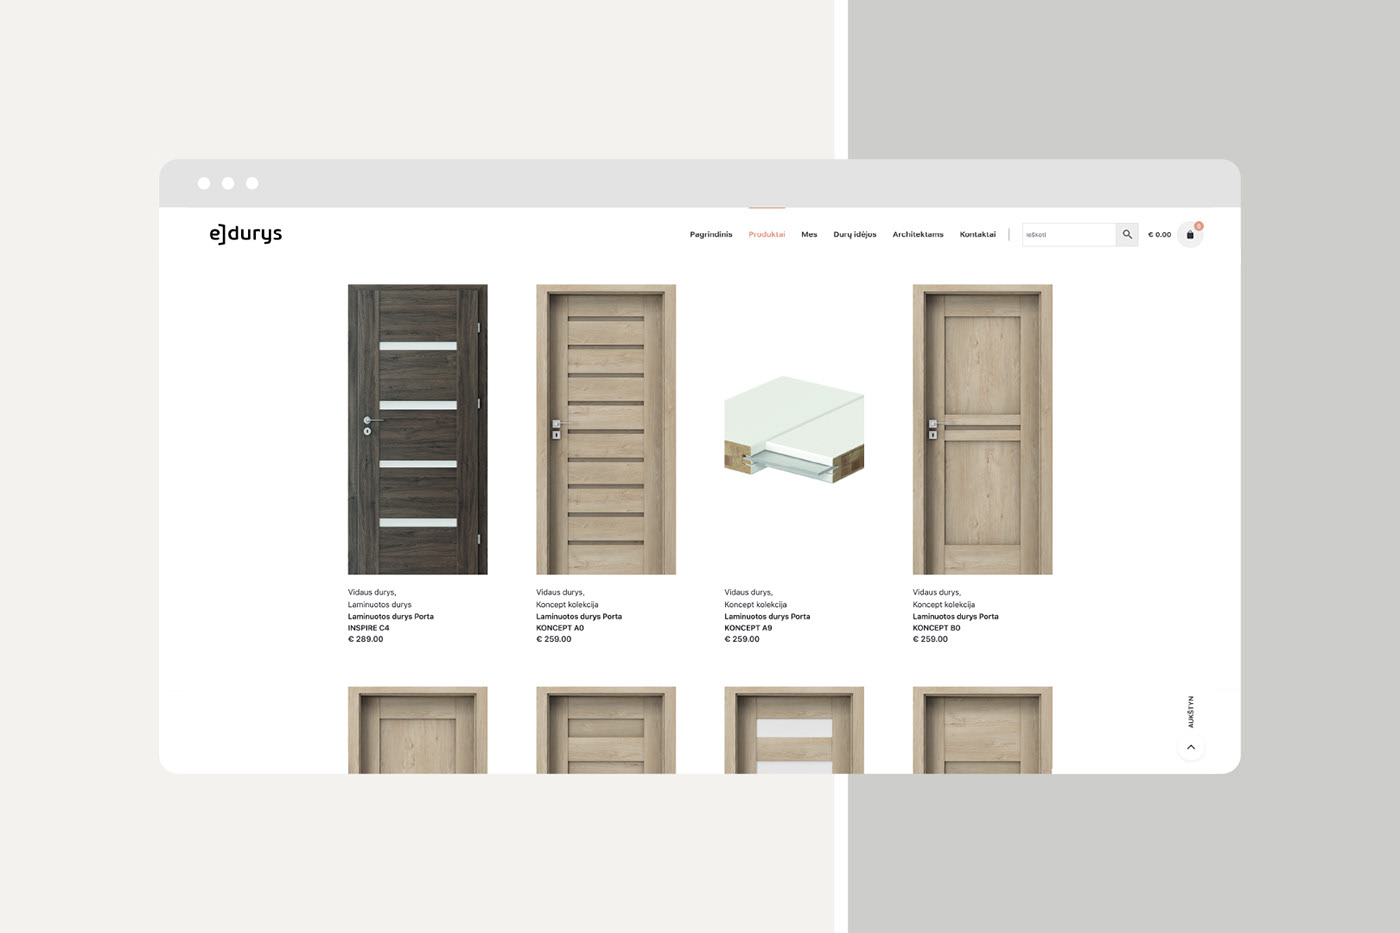Screen dimensions: 1400x933
Task: Click the AUKŠTYN vertical label
Action: click(x=1191, y=712)
